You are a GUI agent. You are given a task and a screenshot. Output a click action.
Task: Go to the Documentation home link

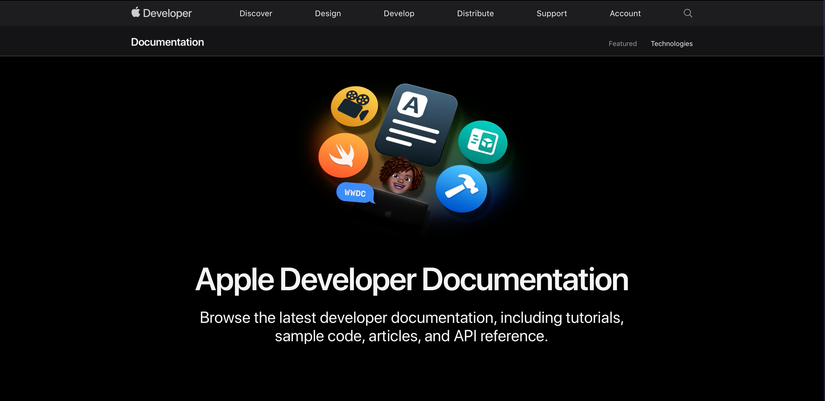coord(167,42)
